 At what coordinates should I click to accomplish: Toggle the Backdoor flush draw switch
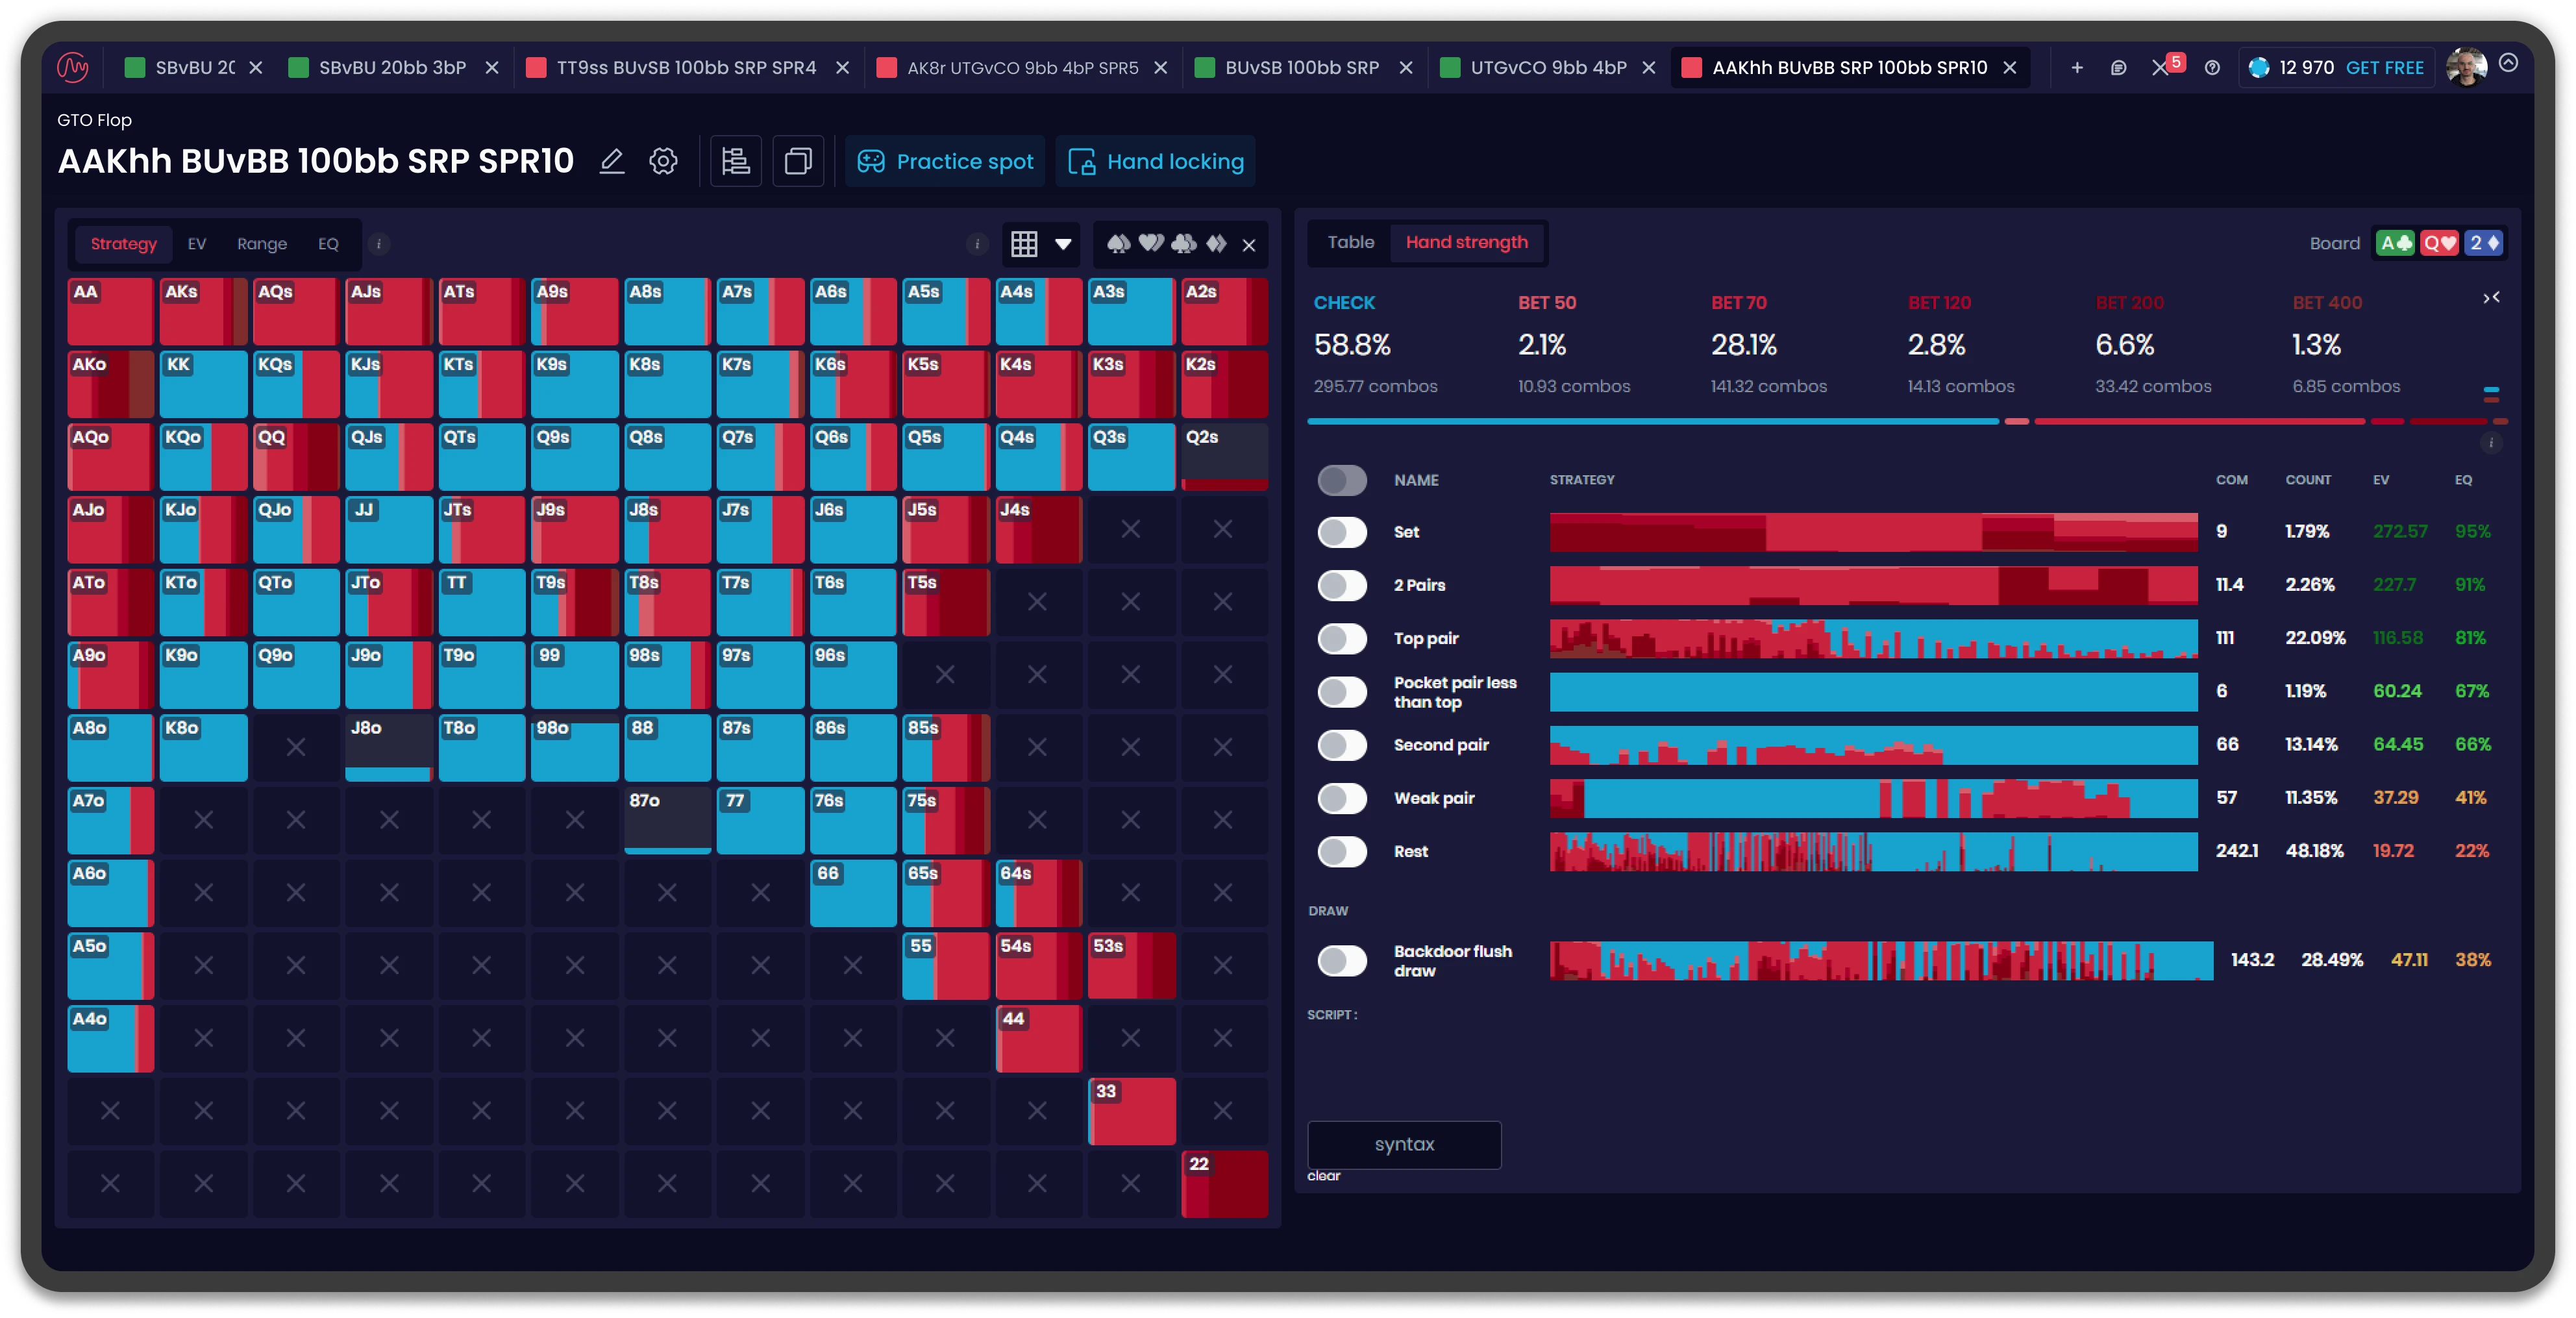(x=1342, y=960)
